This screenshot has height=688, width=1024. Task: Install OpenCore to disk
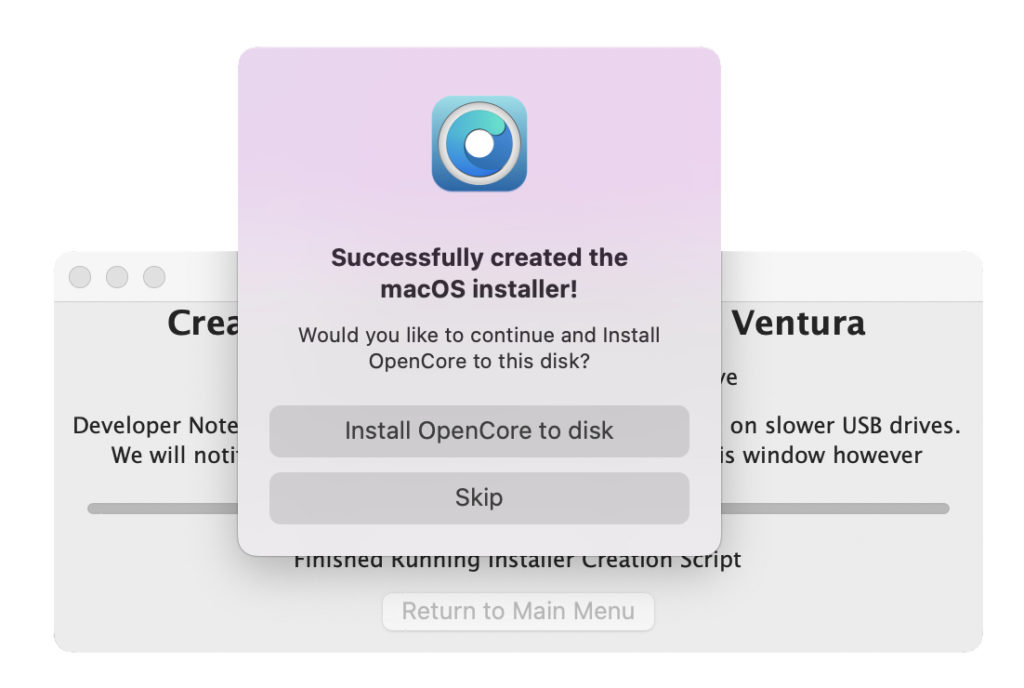tap(479, 431)
